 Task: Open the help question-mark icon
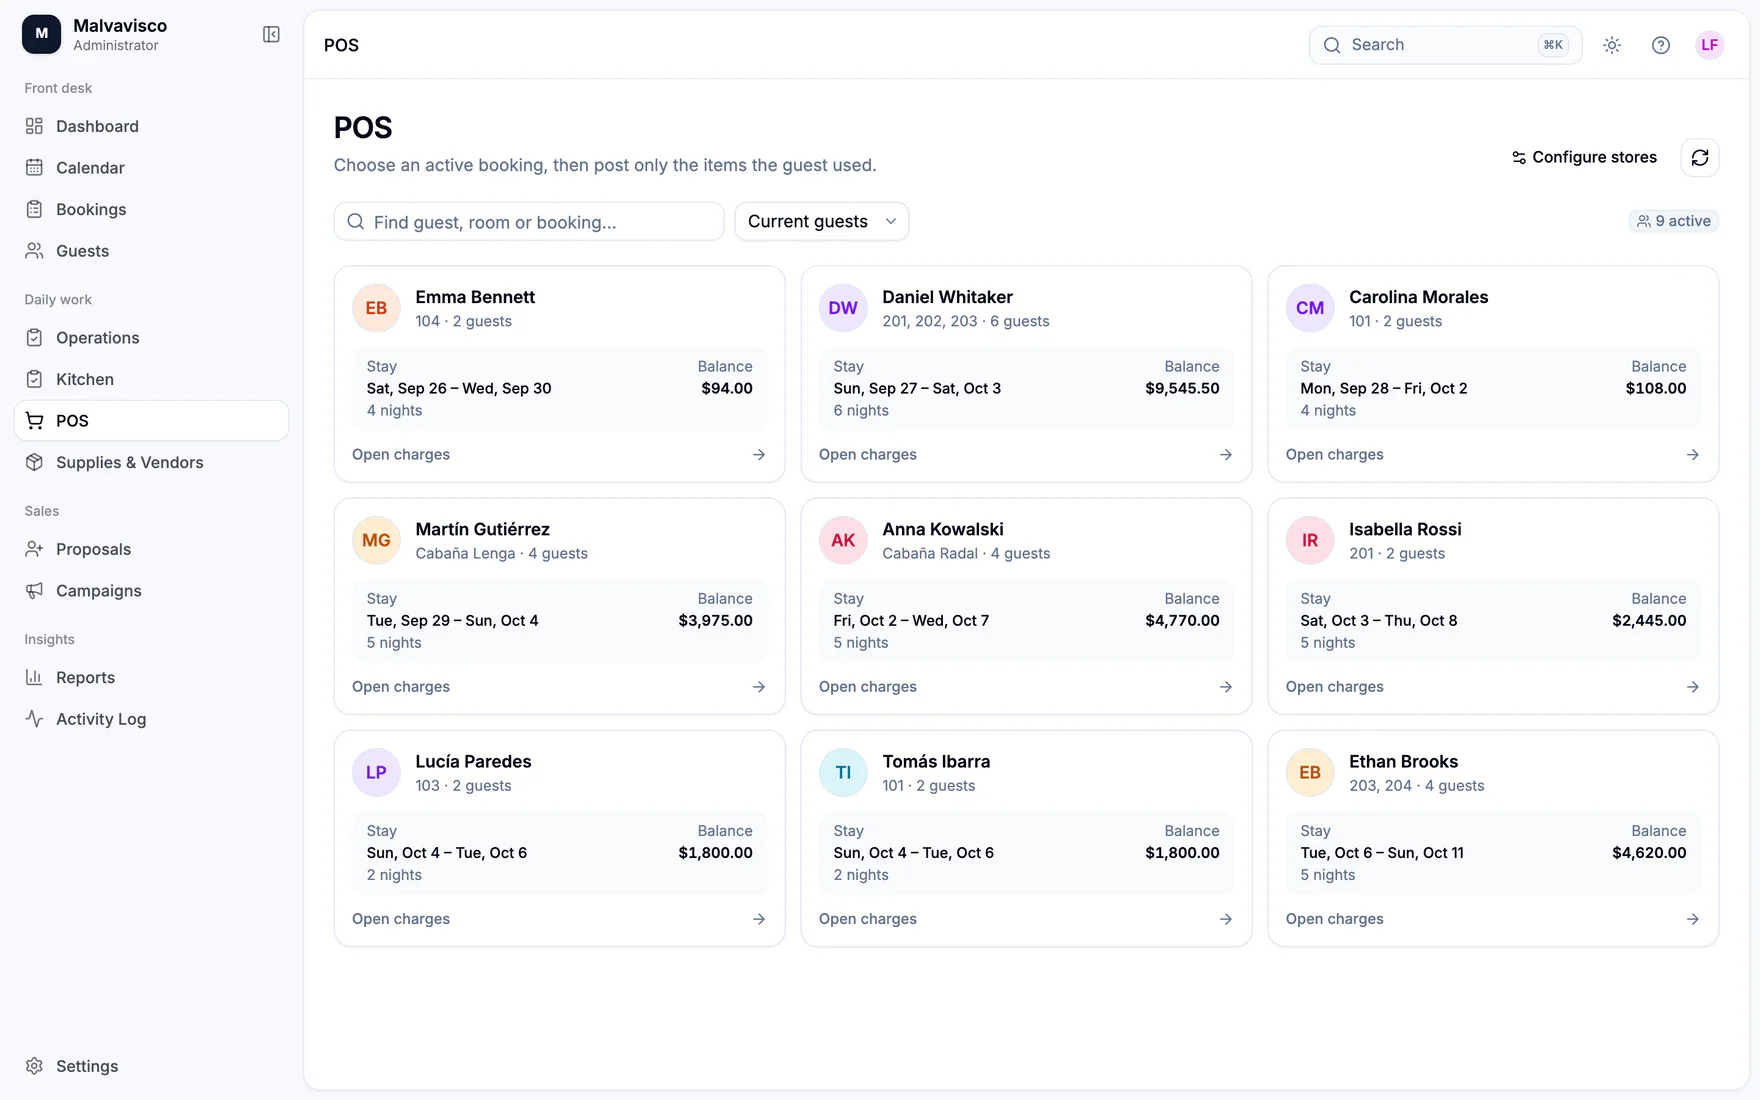tap(1661, 45)
